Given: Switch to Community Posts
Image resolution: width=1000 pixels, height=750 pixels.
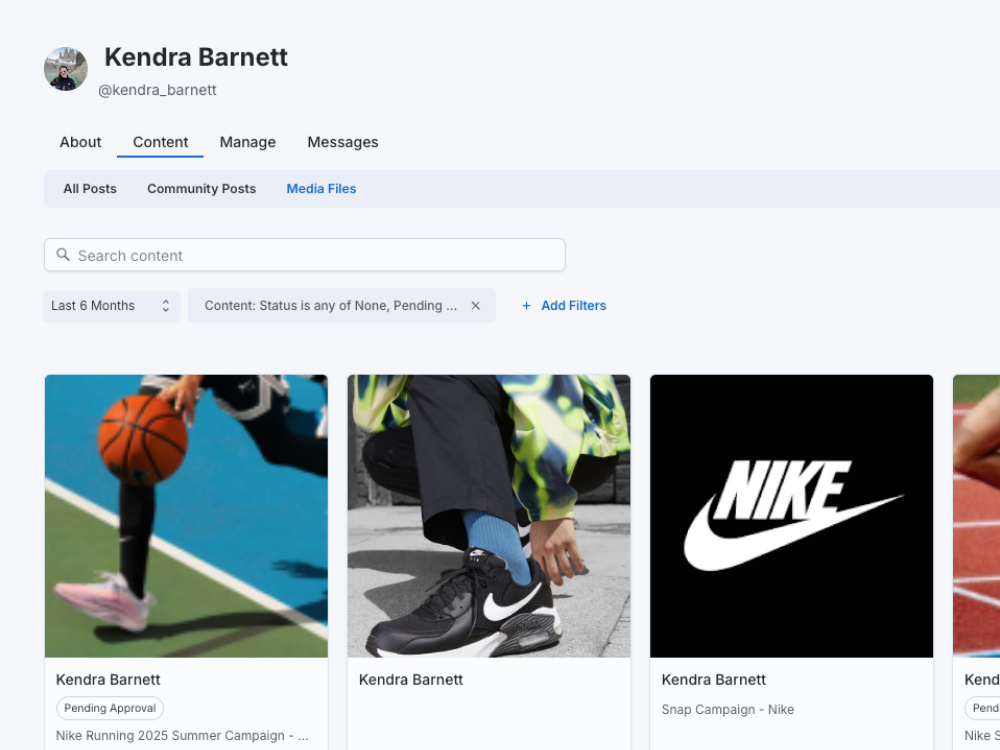Looking at the screenshot, I should (201, 189).
